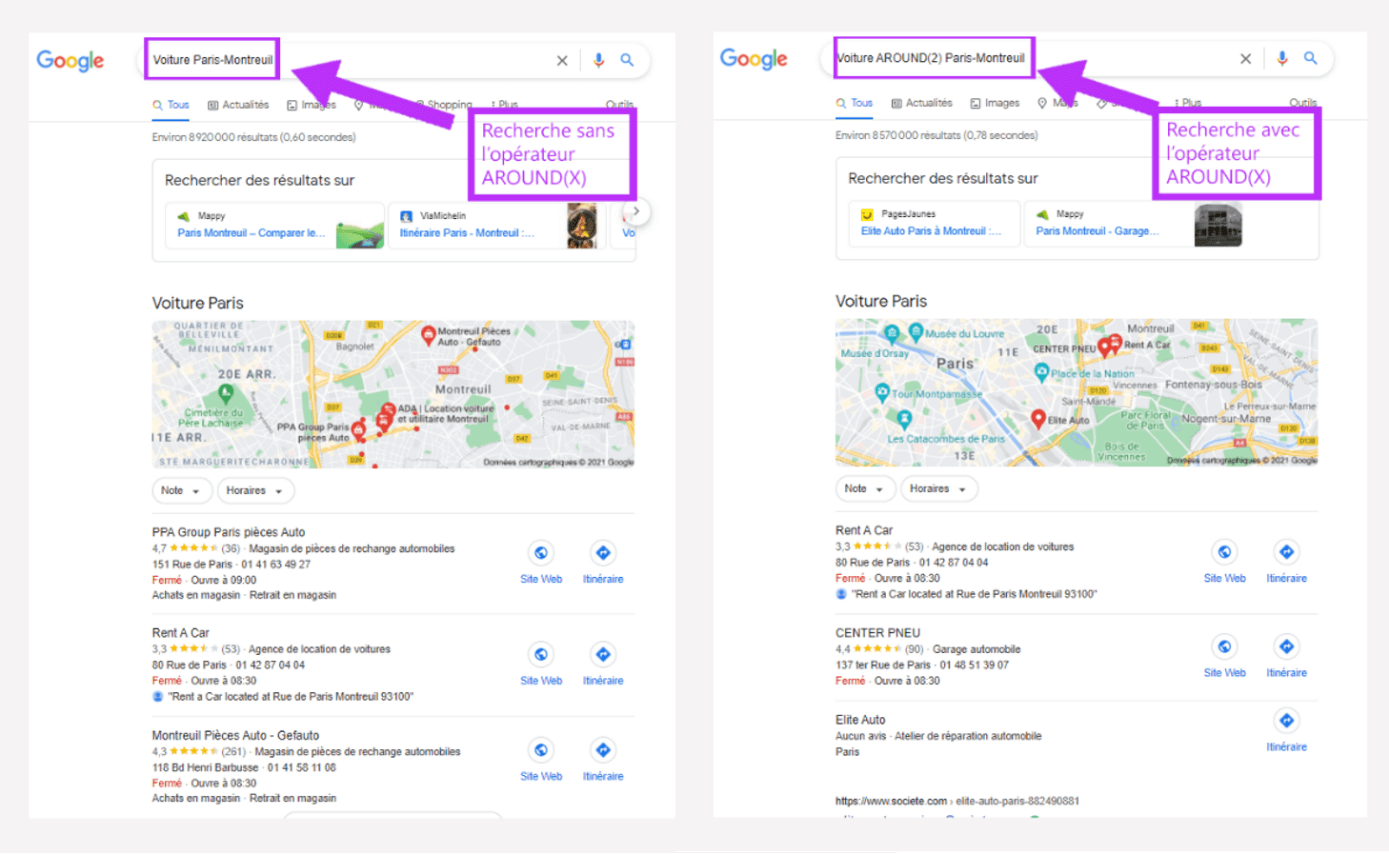Clear the right search box with X

pyautogui.click(x=1245, y=59)
